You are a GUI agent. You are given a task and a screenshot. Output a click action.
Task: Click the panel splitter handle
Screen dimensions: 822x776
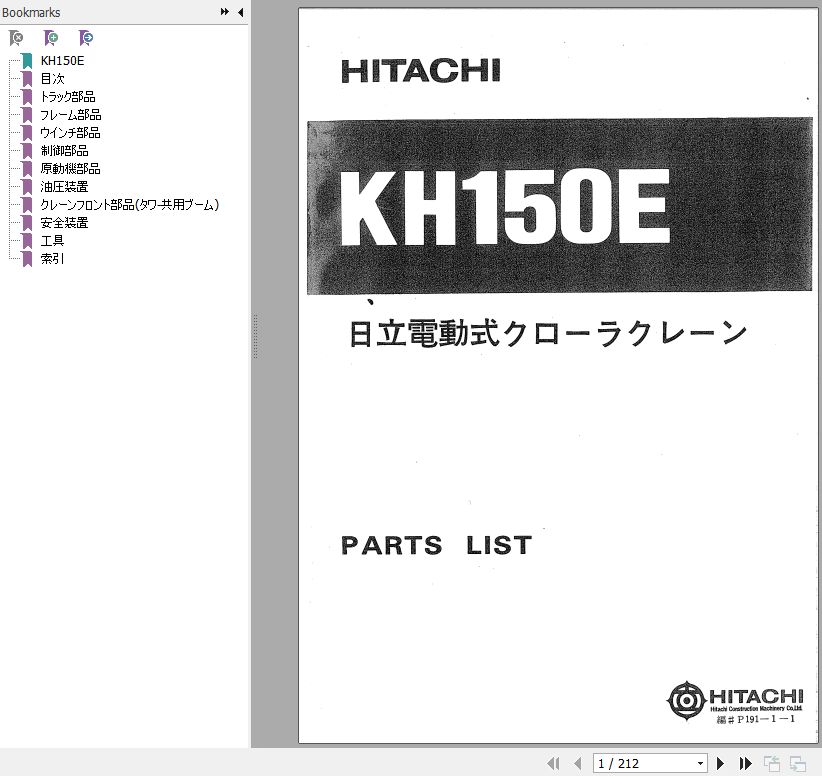click(255, 336)
